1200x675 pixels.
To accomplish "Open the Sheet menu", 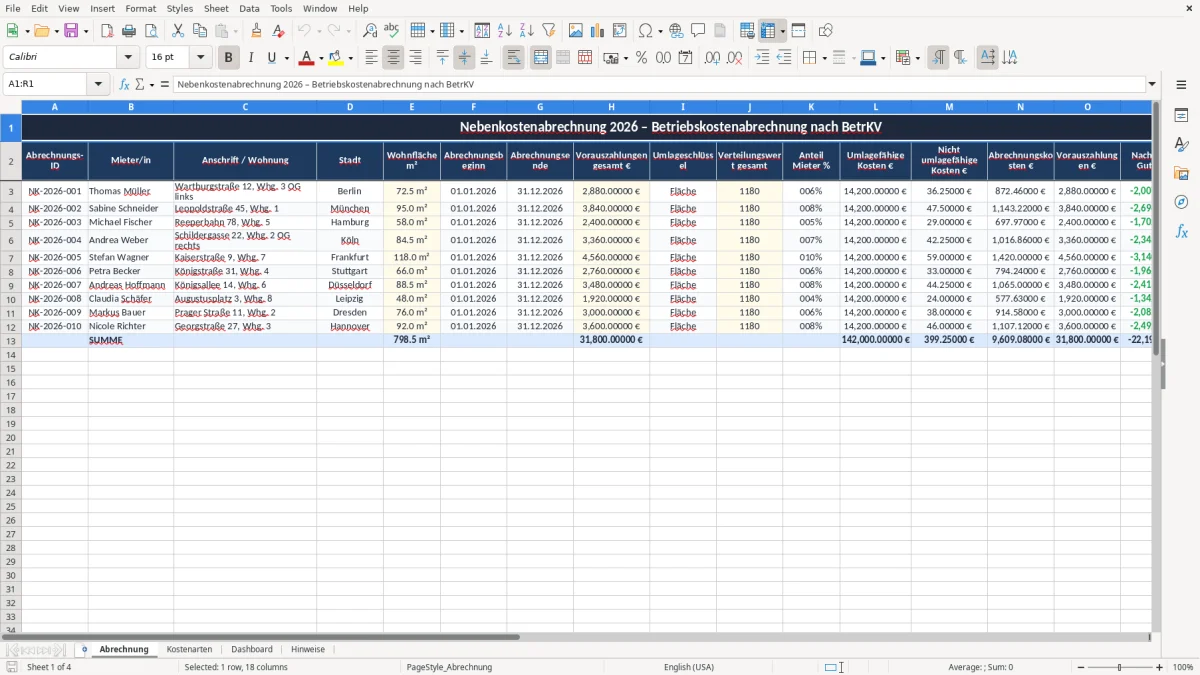I will 216,8.
